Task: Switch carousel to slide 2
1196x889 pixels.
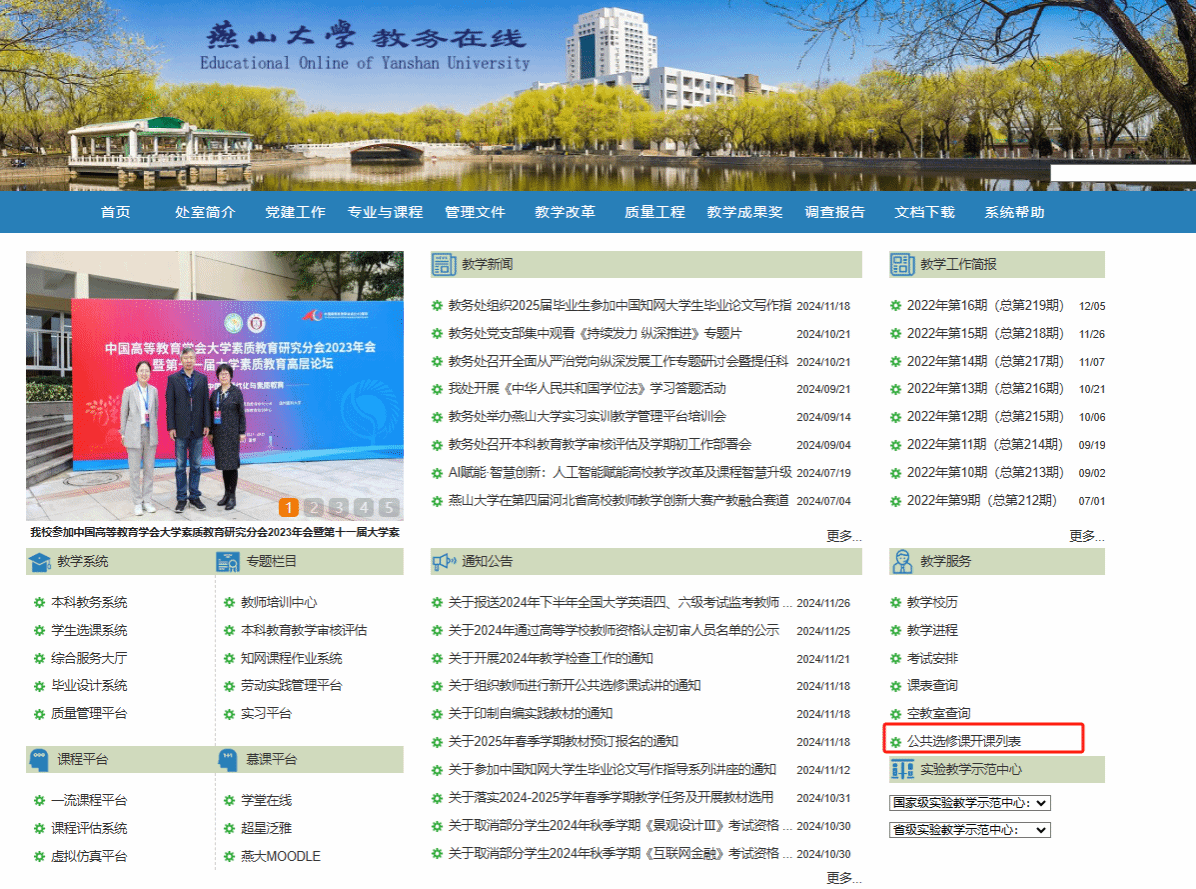Action: pyautogui.click(x=313, y=508)
